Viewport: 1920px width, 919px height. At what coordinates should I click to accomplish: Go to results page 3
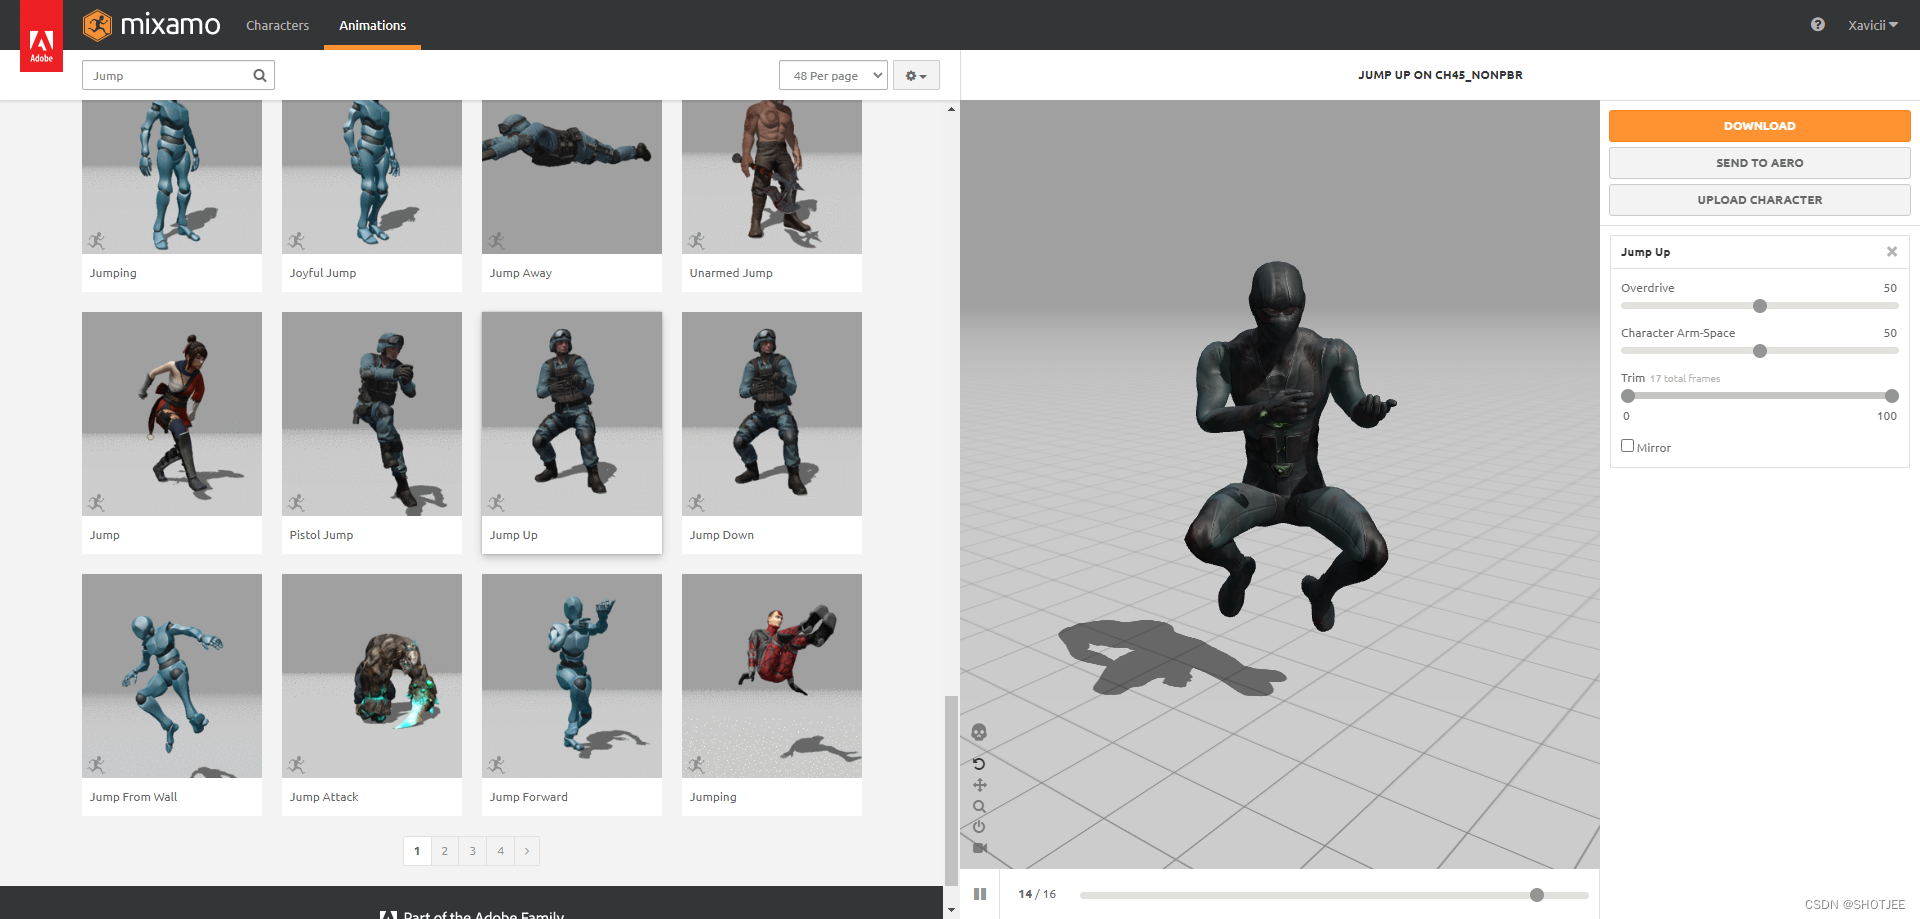pos(473,851)
